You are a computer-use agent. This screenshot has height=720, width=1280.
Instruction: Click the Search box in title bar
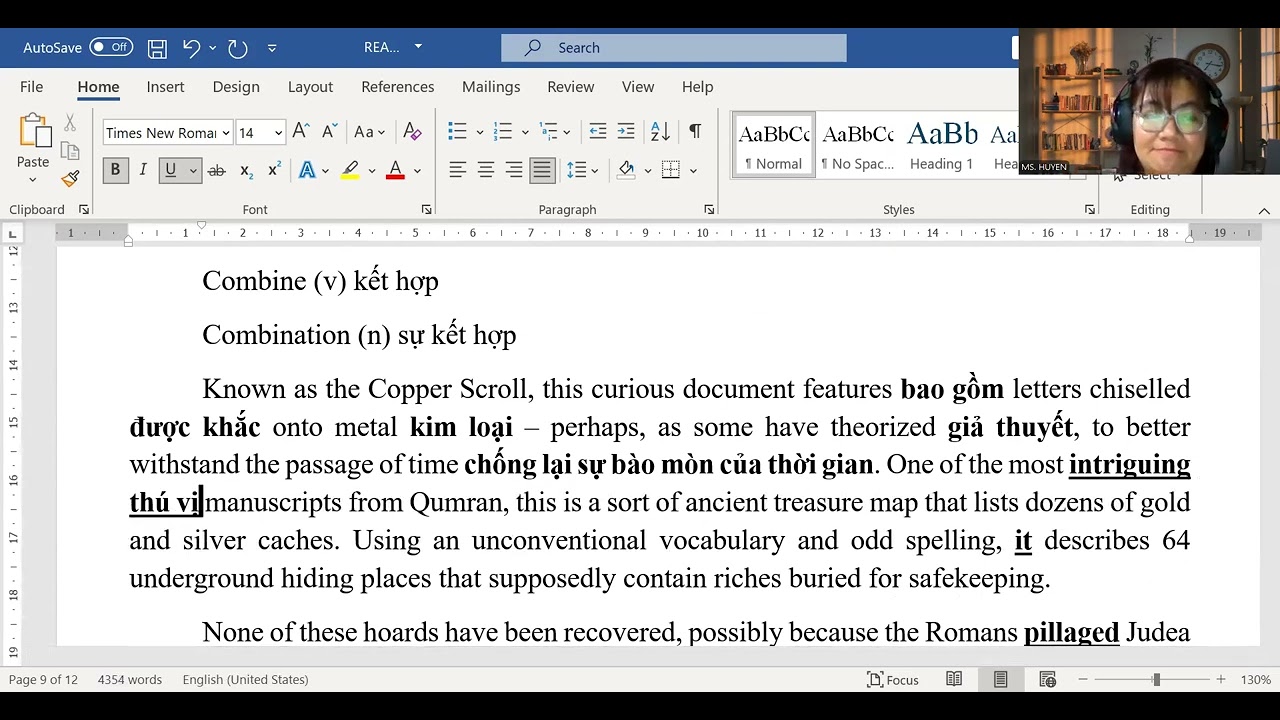[x=674, y=48]
